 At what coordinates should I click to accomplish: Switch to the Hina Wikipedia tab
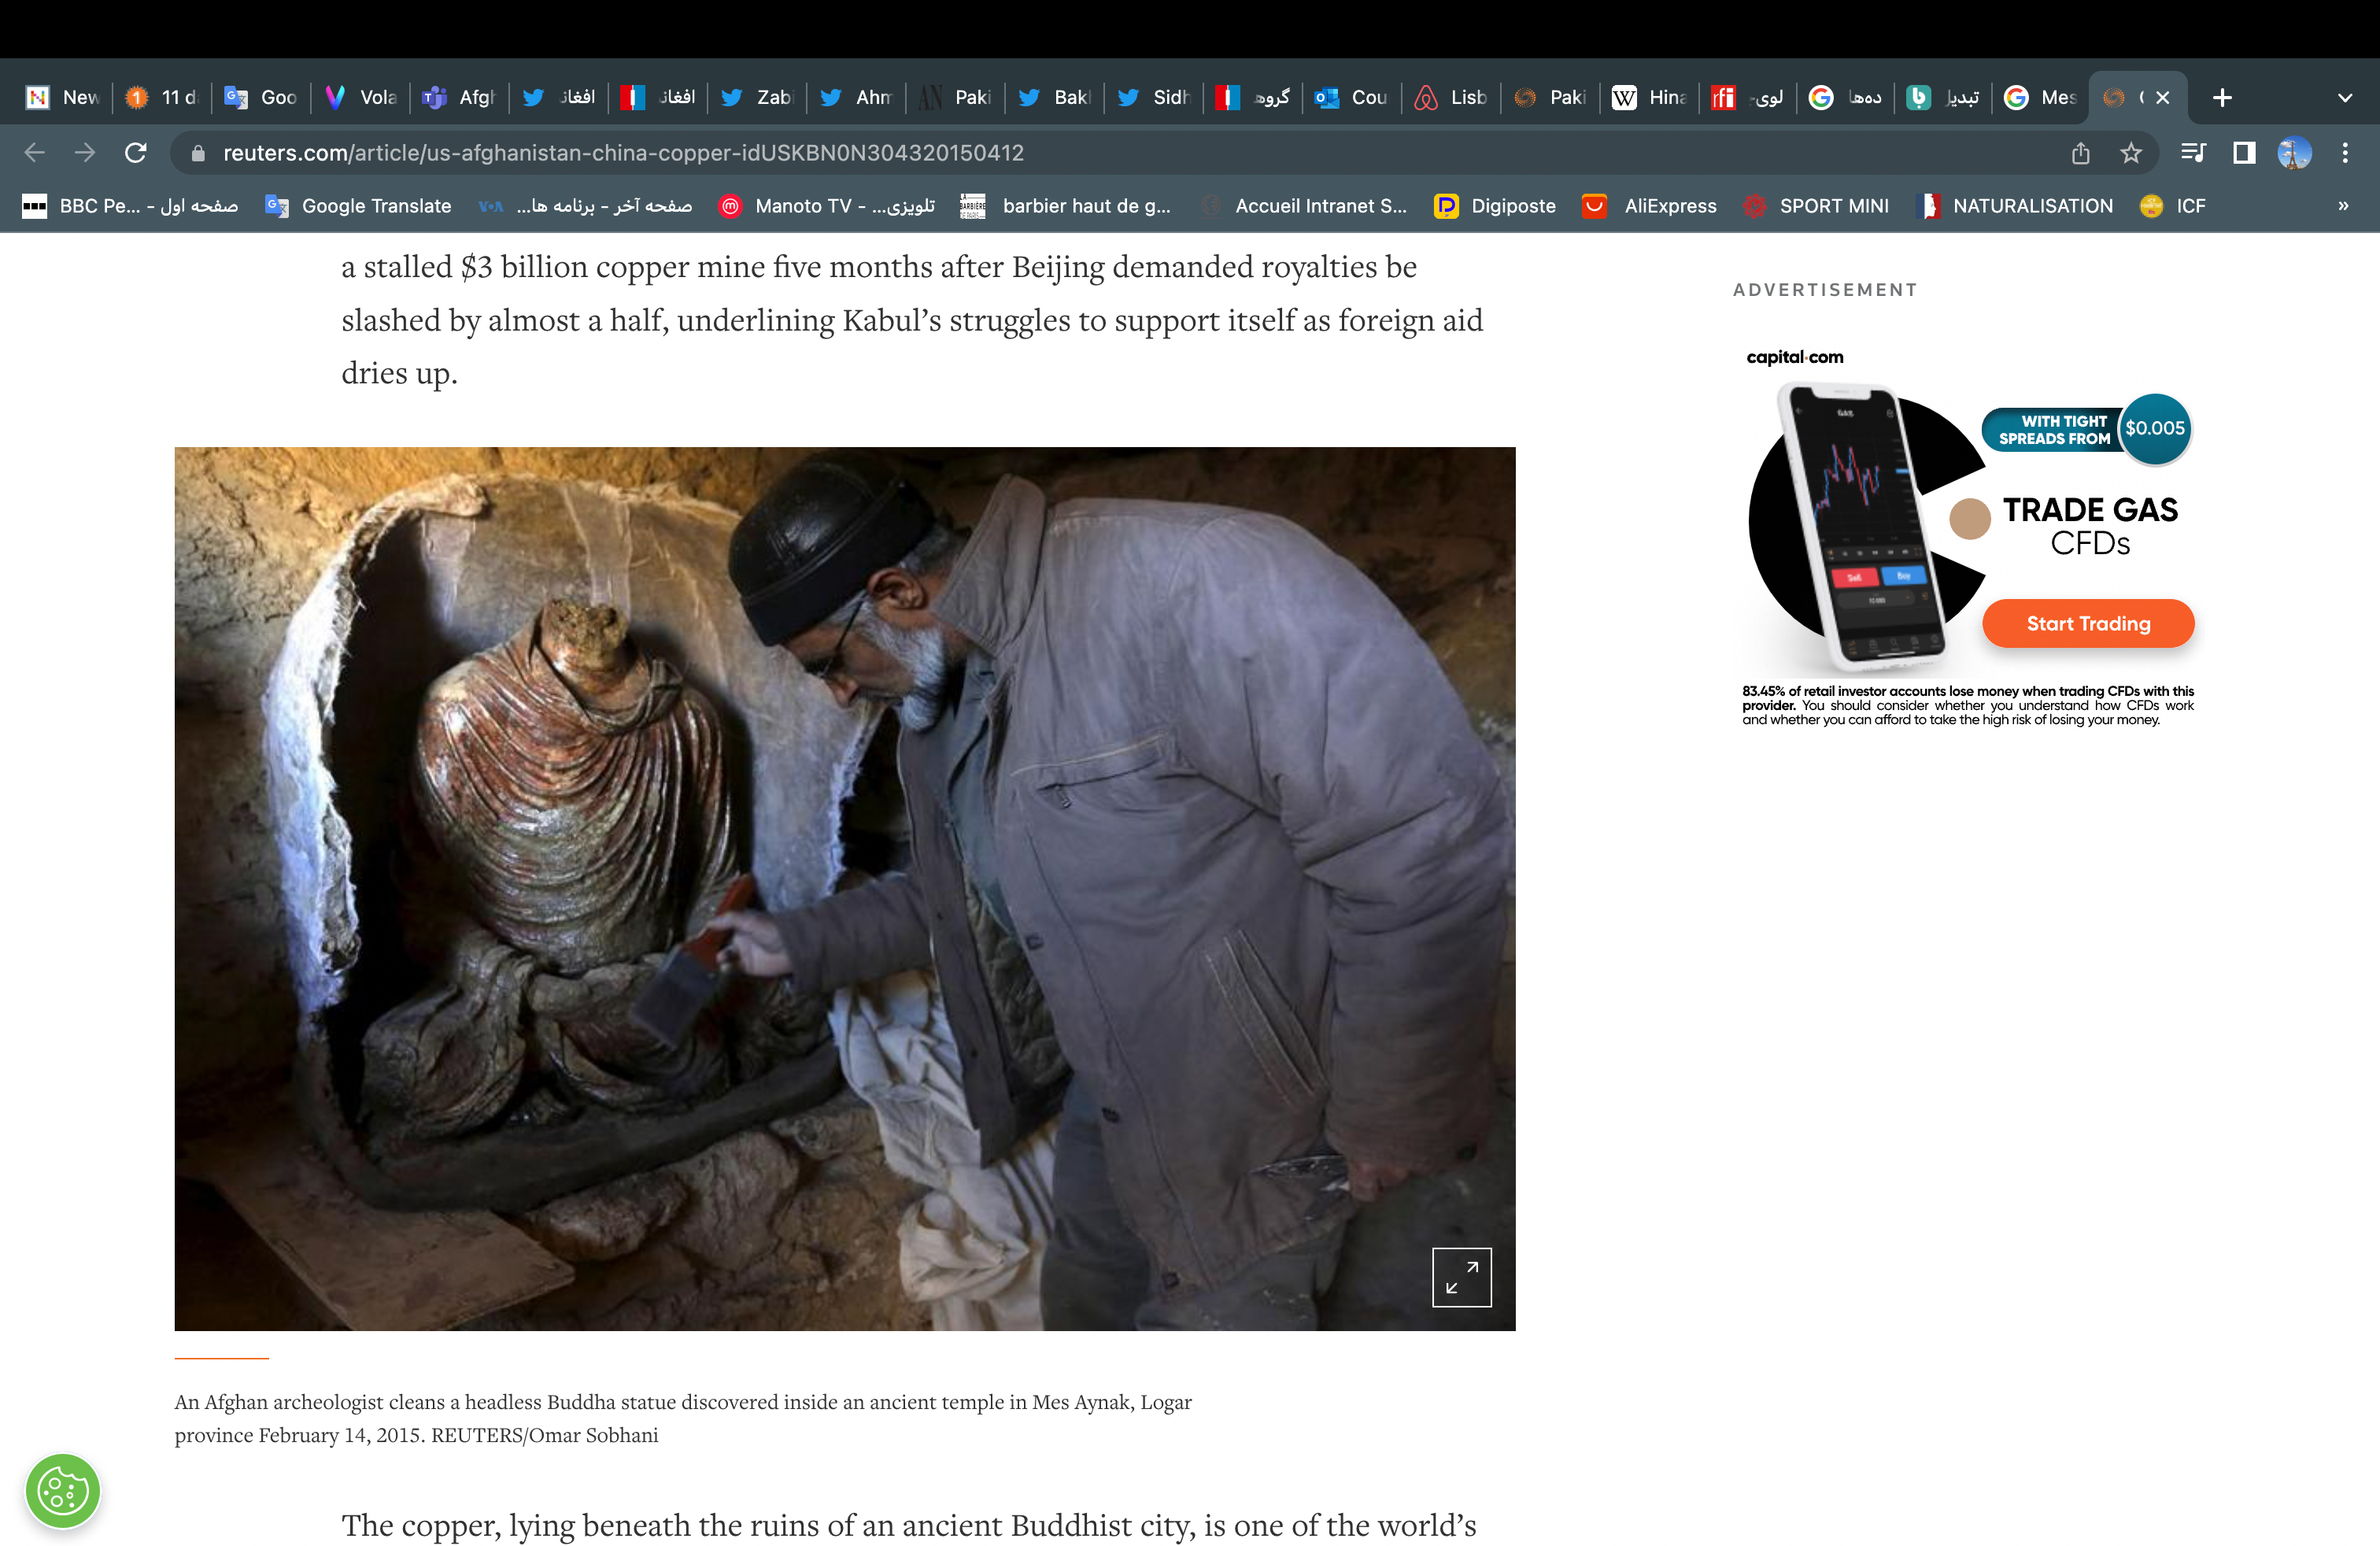pos(1649,98)
